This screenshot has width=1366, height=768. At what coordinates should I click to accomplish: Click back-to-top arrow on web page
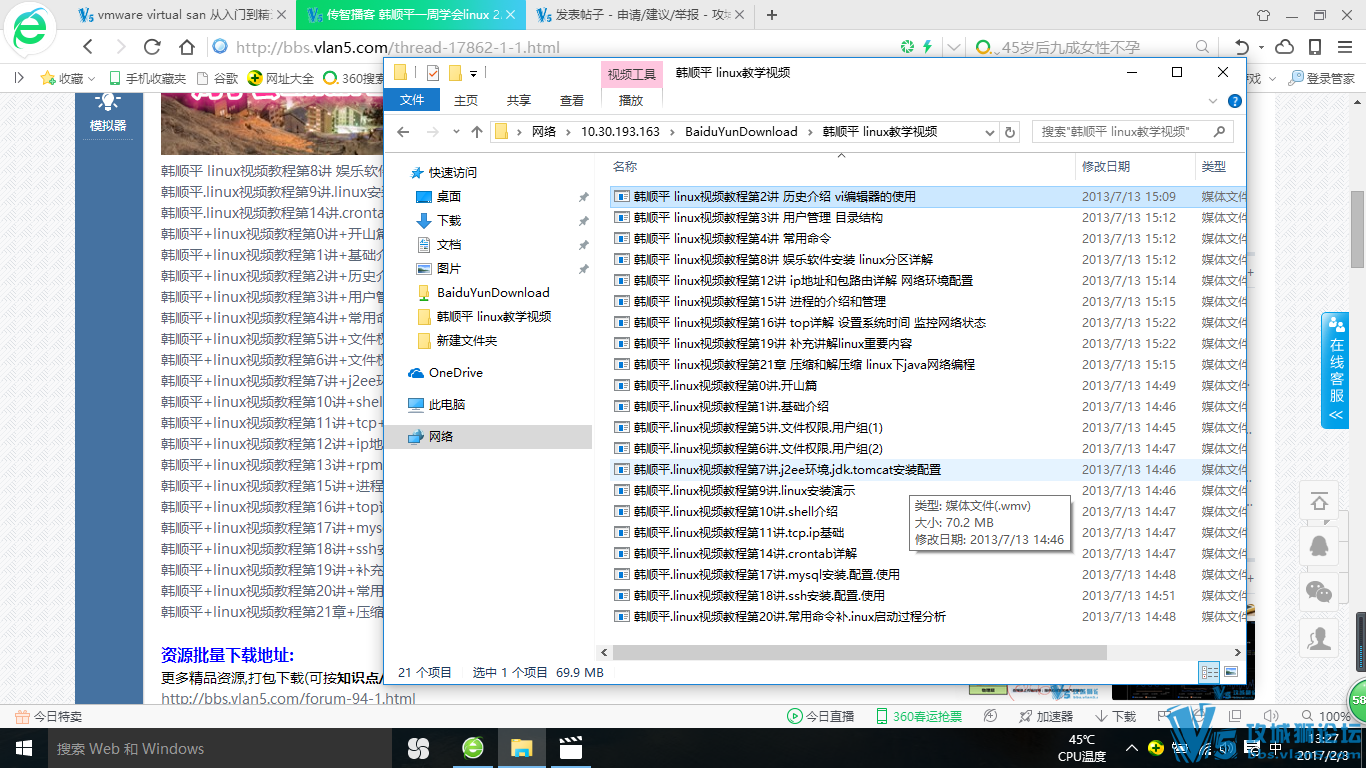click(x=1320, y=501)
